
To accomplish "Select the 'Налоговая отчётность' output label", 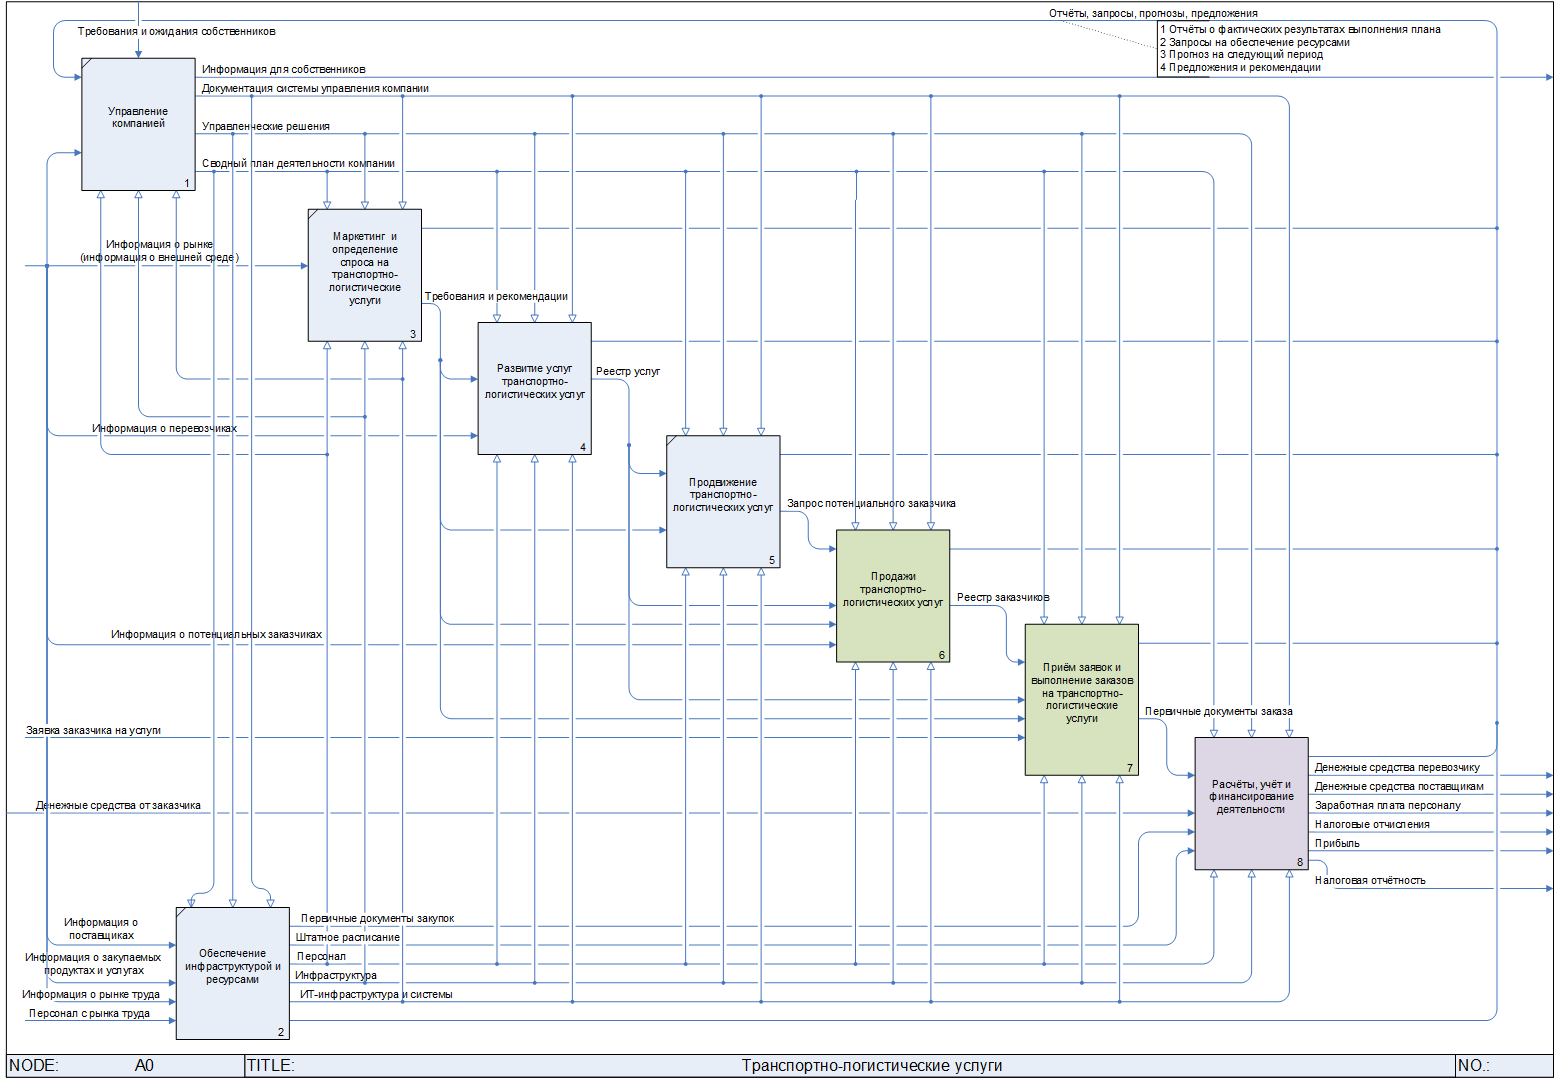I will (1370, 881).
